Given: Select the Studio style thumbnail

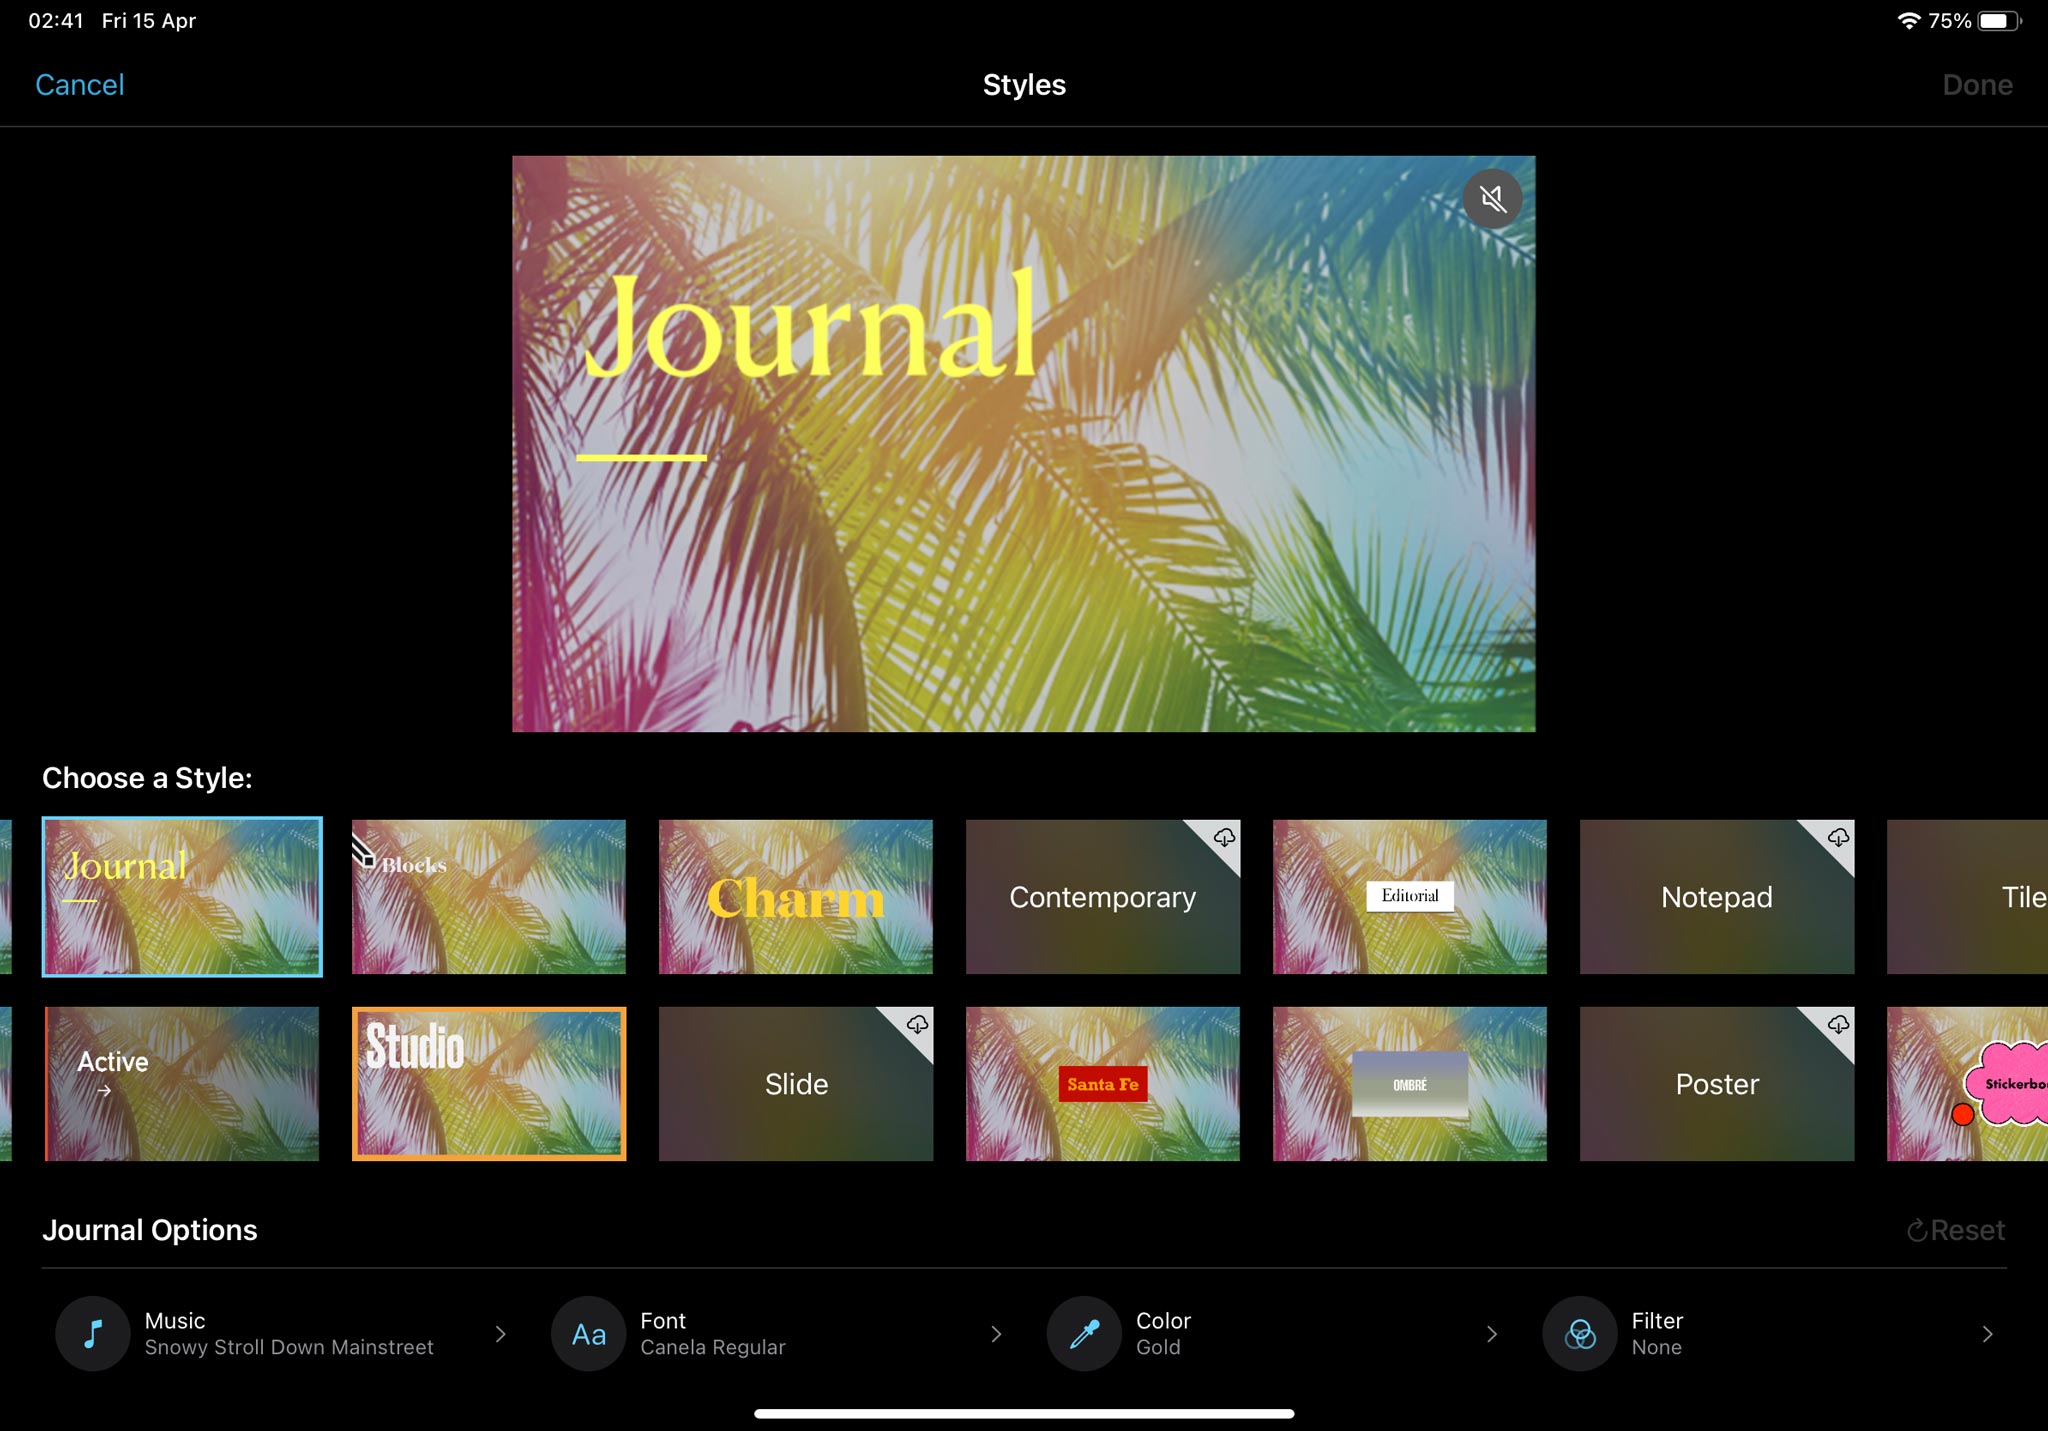Looking at the screenshot, I should tap(487, 1084).
